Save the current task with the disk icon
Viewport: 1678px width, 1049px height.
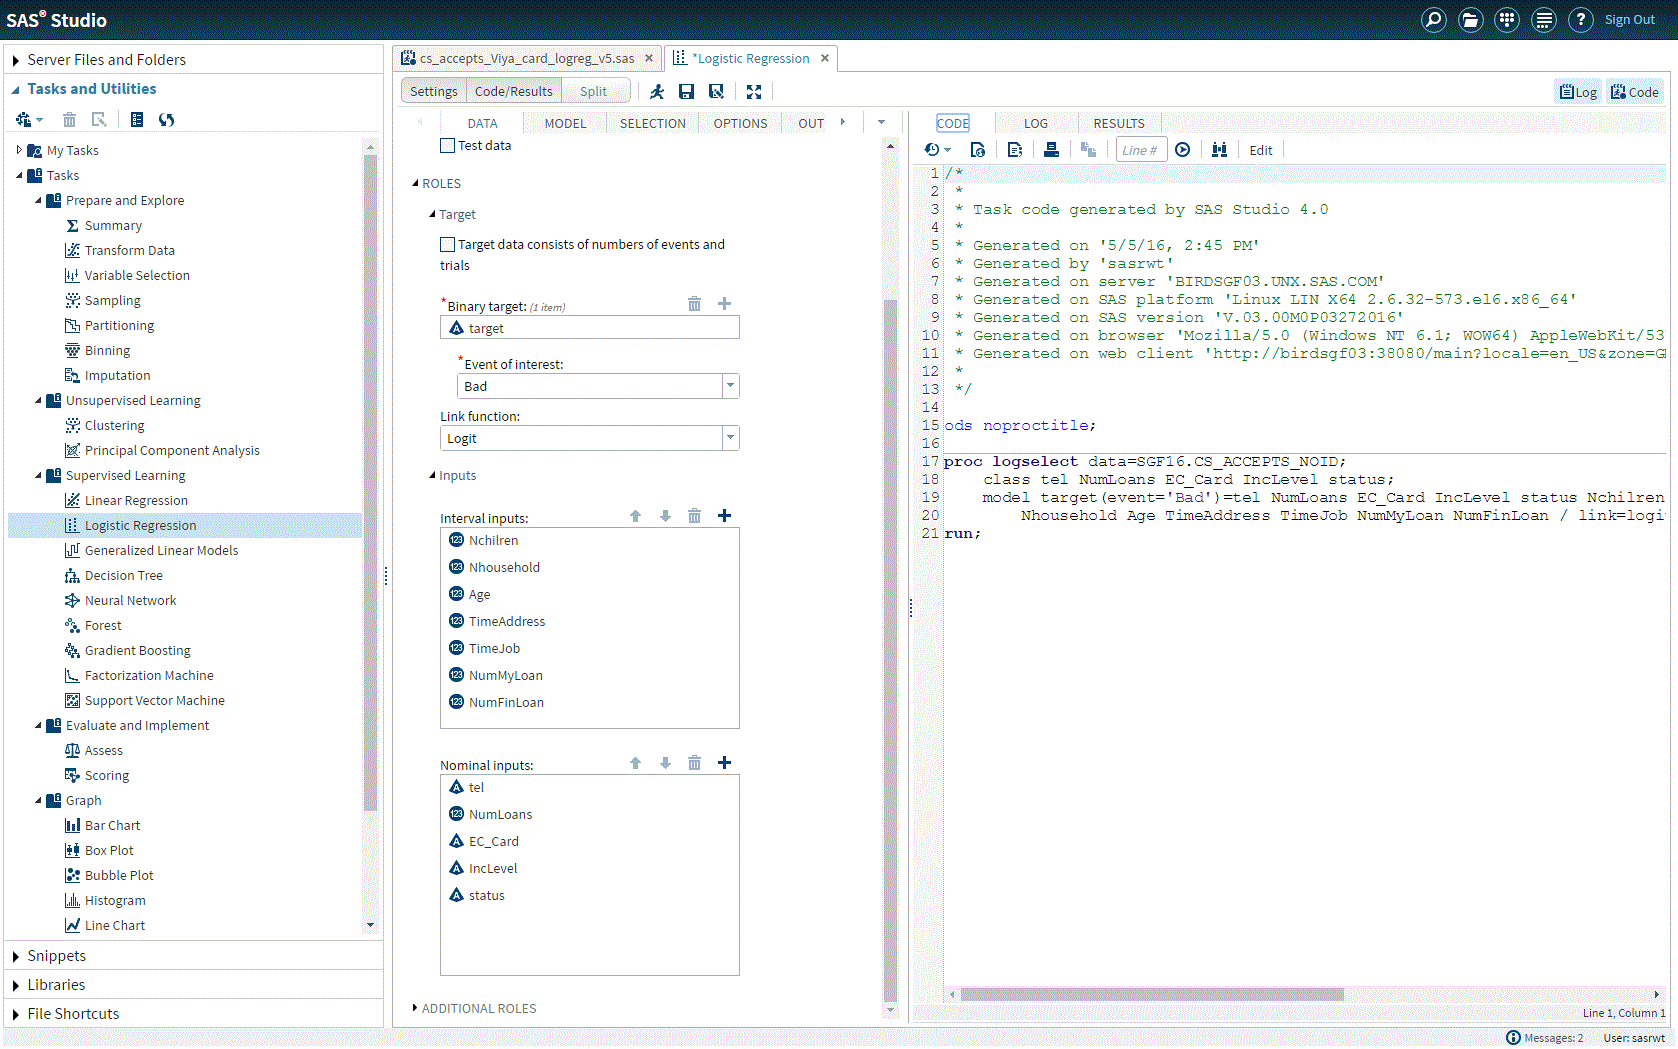[x=687, y=91]
